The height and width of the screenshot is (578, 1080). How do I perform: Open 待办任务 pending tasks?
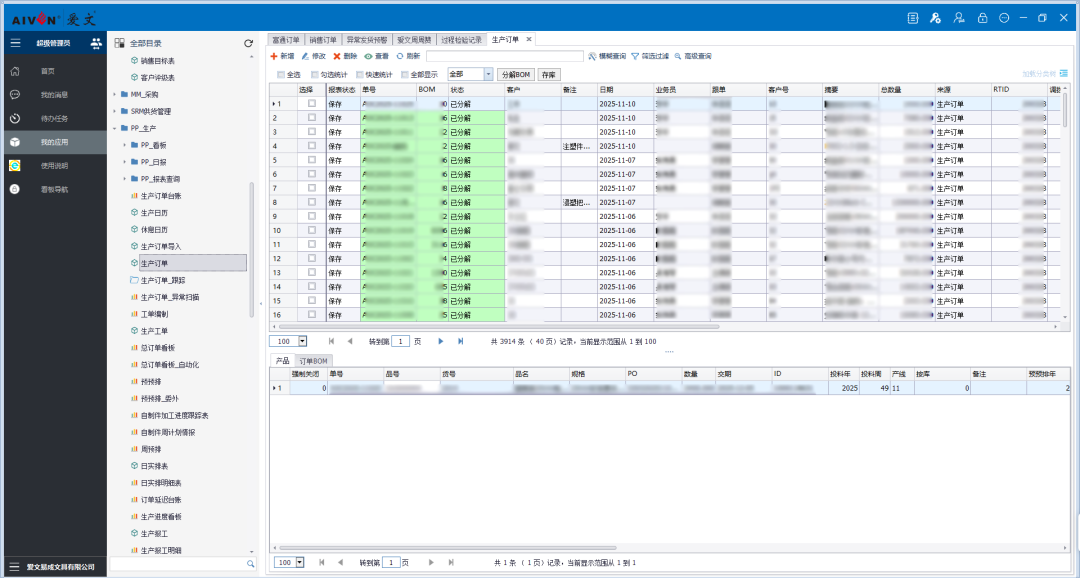point(54,118)
